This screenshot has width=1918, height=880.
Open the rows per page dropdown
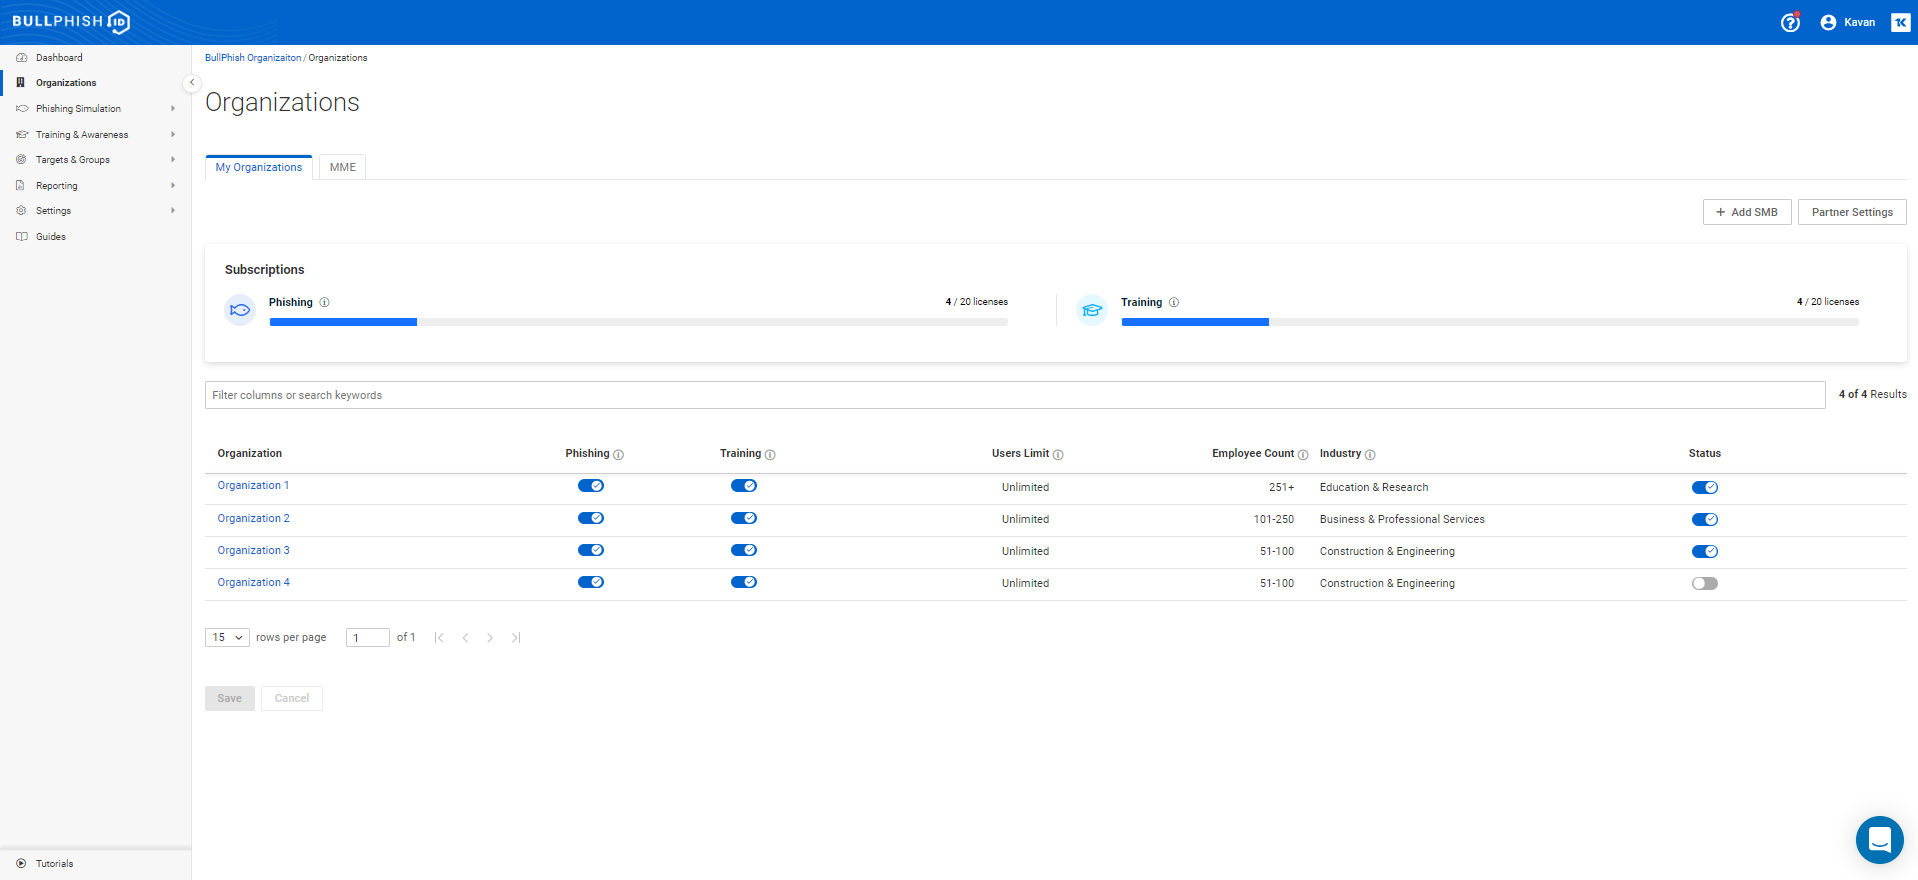click(227, 638)
